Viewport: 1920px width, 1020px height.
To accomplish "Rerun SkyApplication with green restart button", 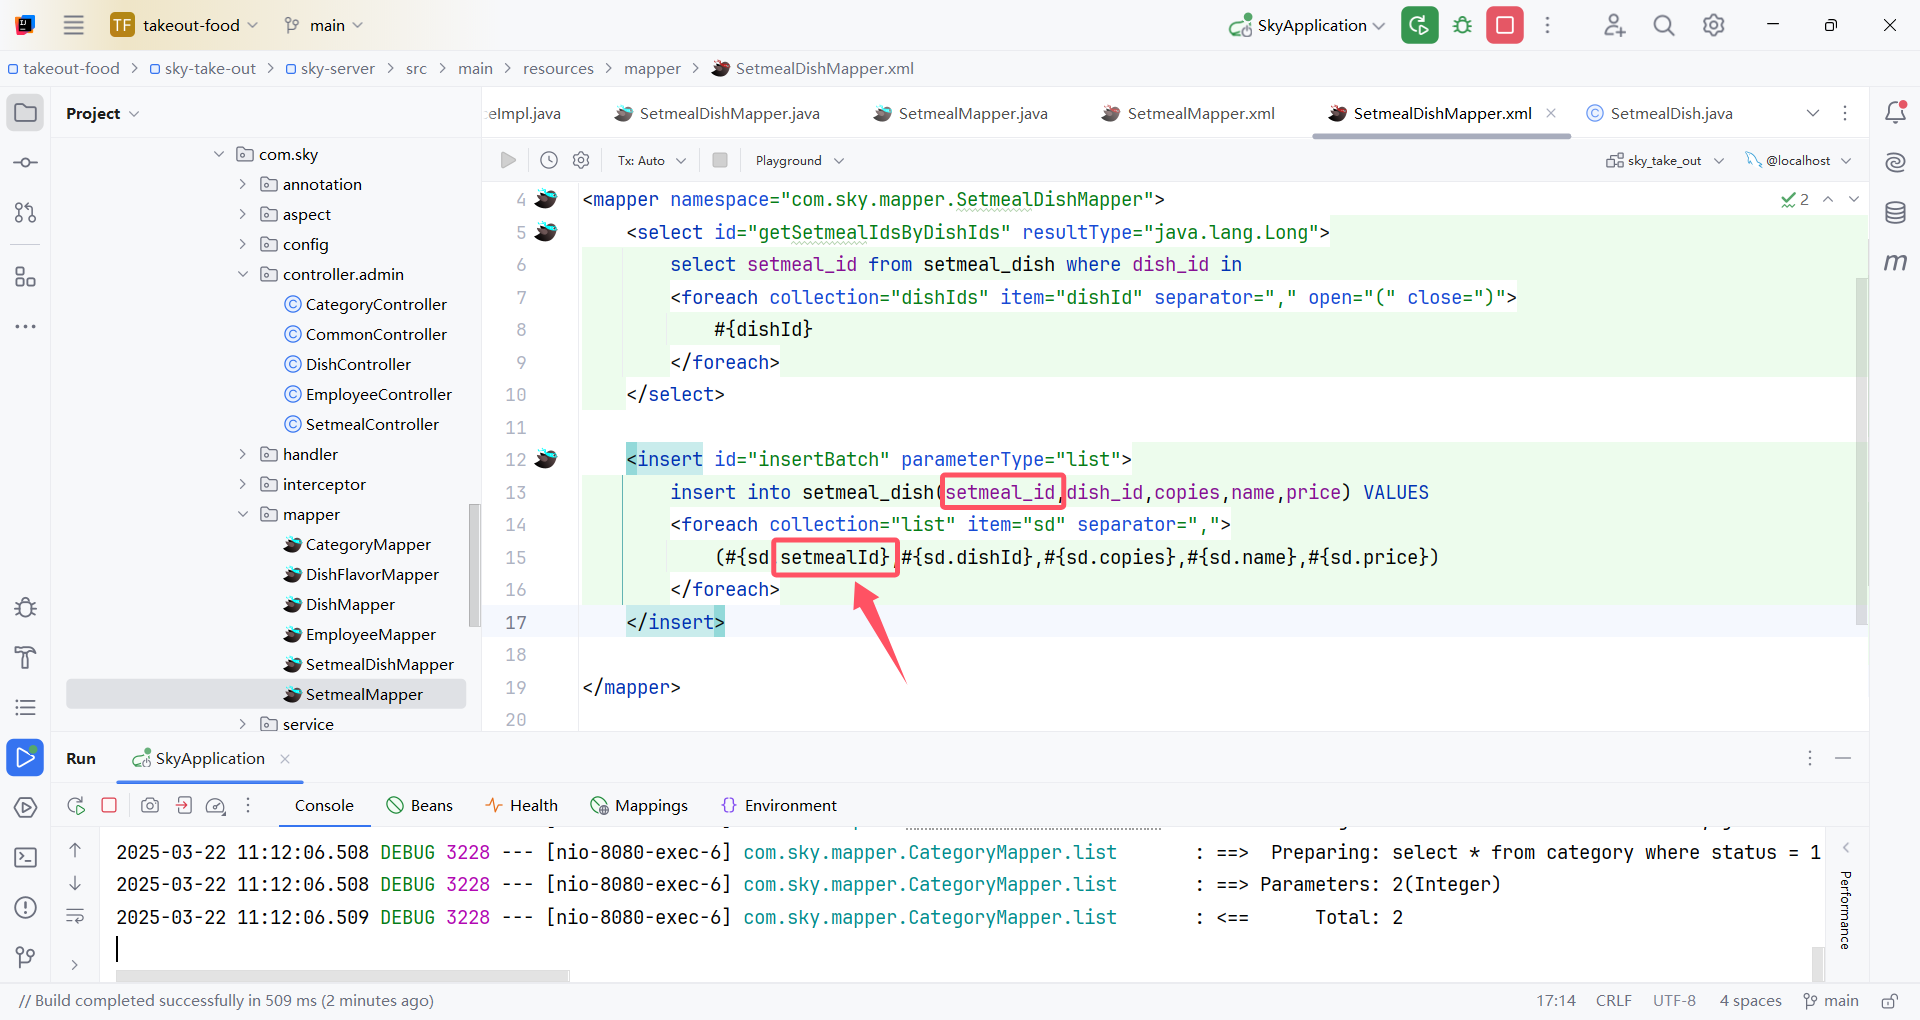I will point(1419,25).
